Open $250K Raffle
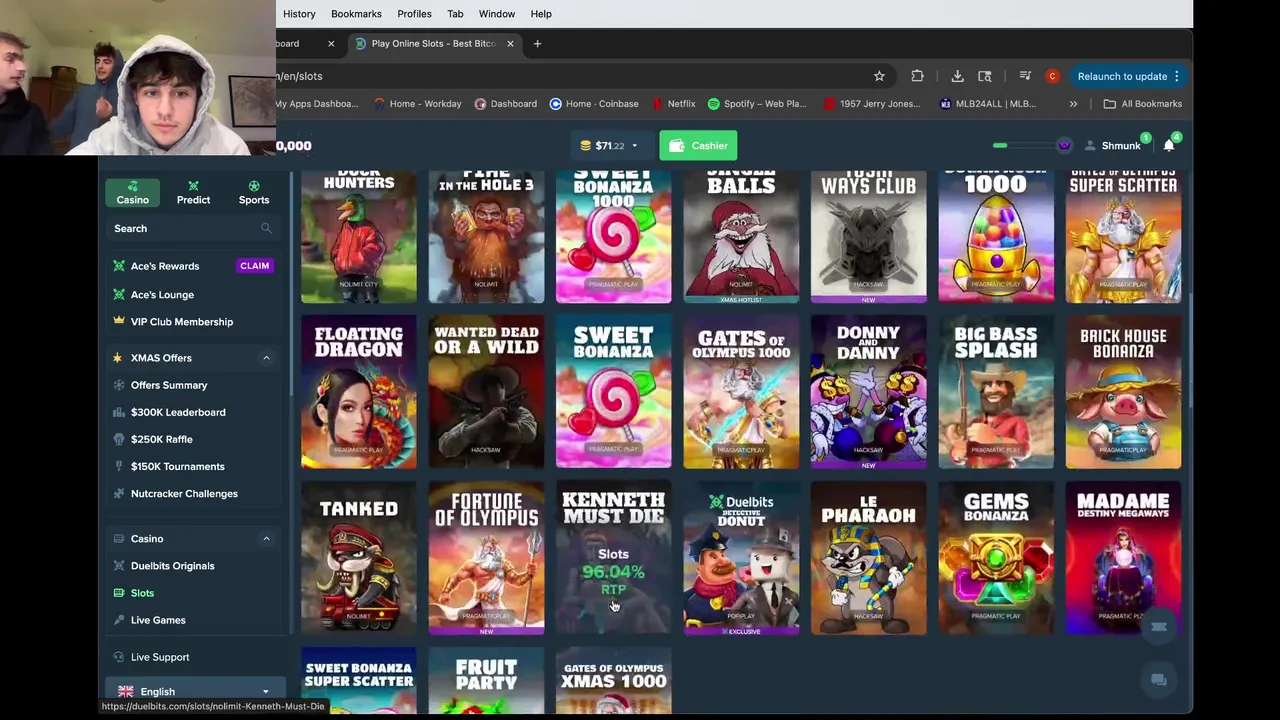 (x=162, y=439)
